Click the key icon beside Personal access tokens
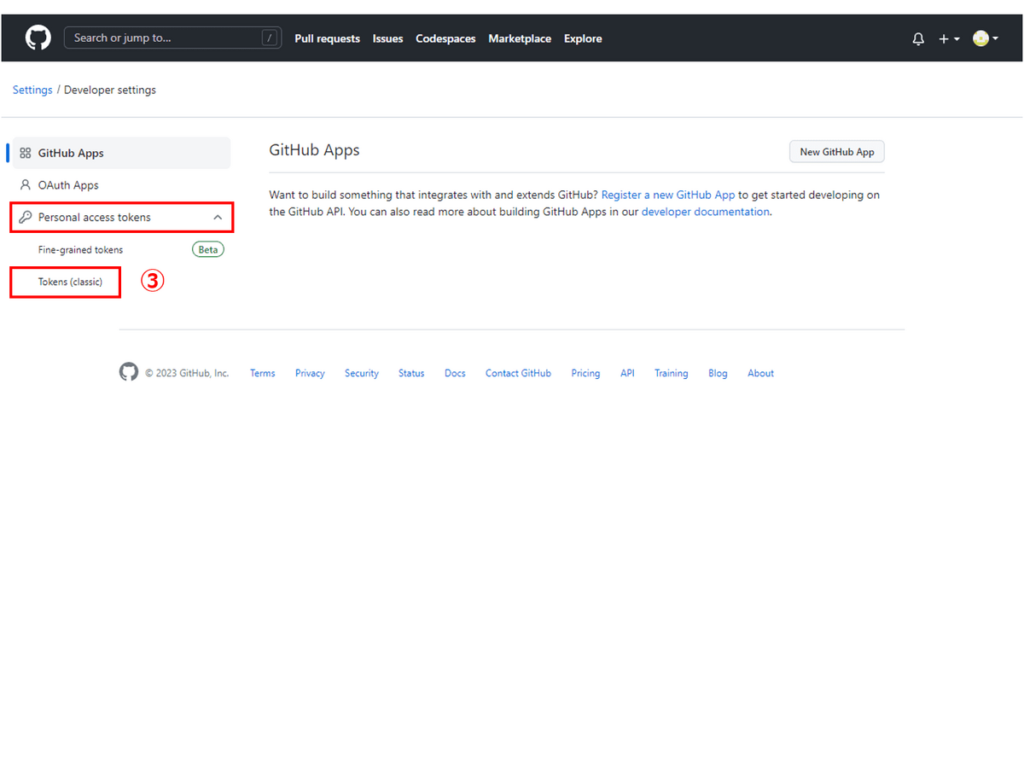Image resolution: width=1024 pixels, height=769 pixels. [25, 217]
